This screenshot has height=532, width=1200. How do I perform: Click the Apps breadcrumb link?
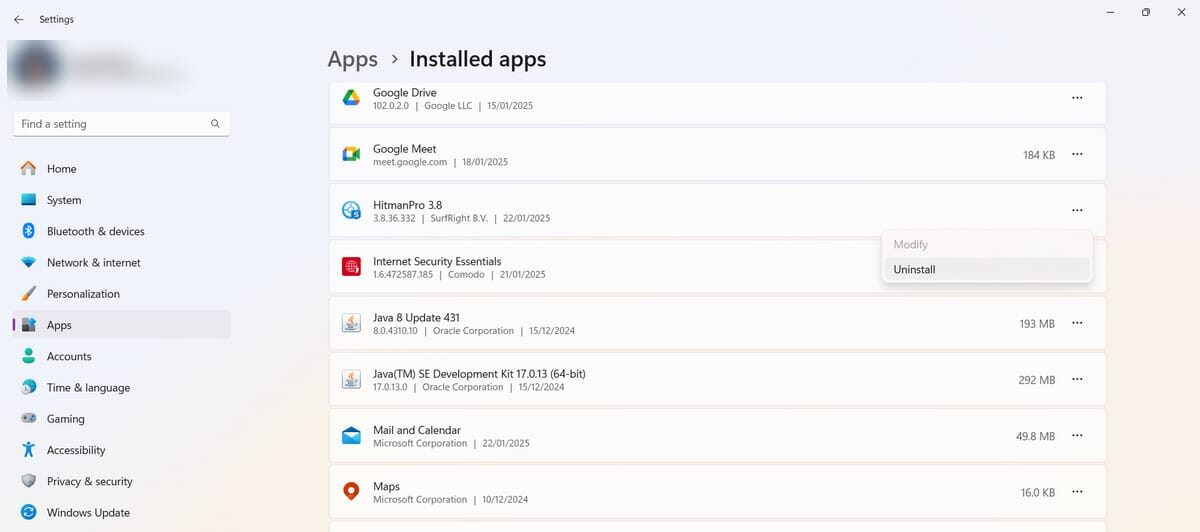pyautogui.click(x=353, y=59)
